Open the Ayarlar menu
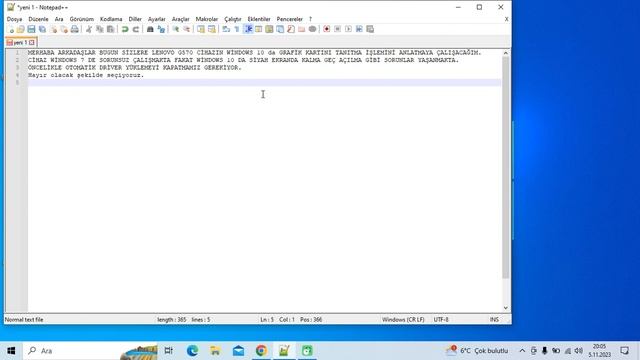 point(157,19)
